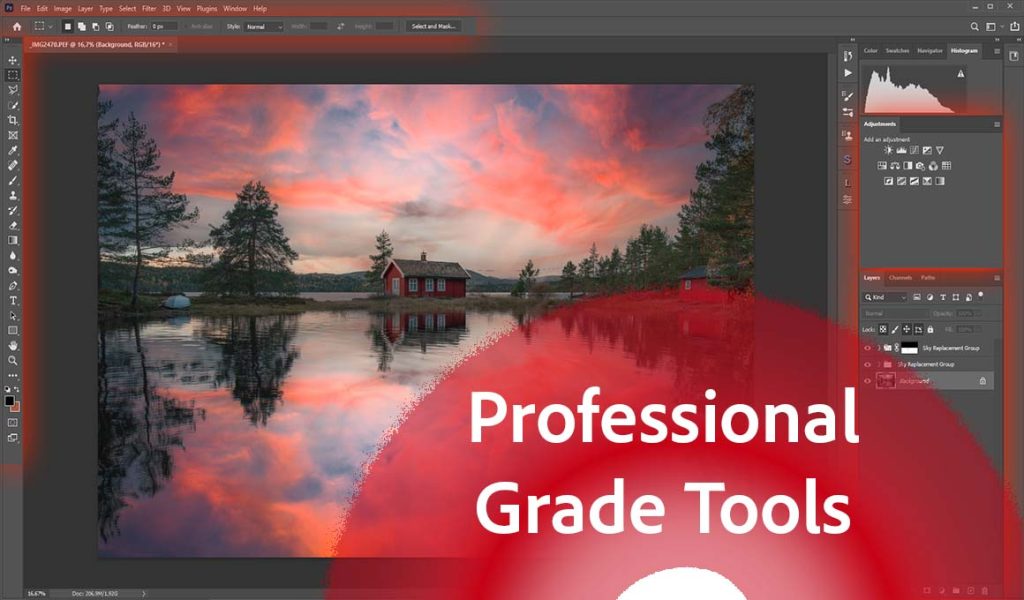1024x600 pixels.
Task: Select the Brush tool in the left toolbar
Action: [12, 180]
